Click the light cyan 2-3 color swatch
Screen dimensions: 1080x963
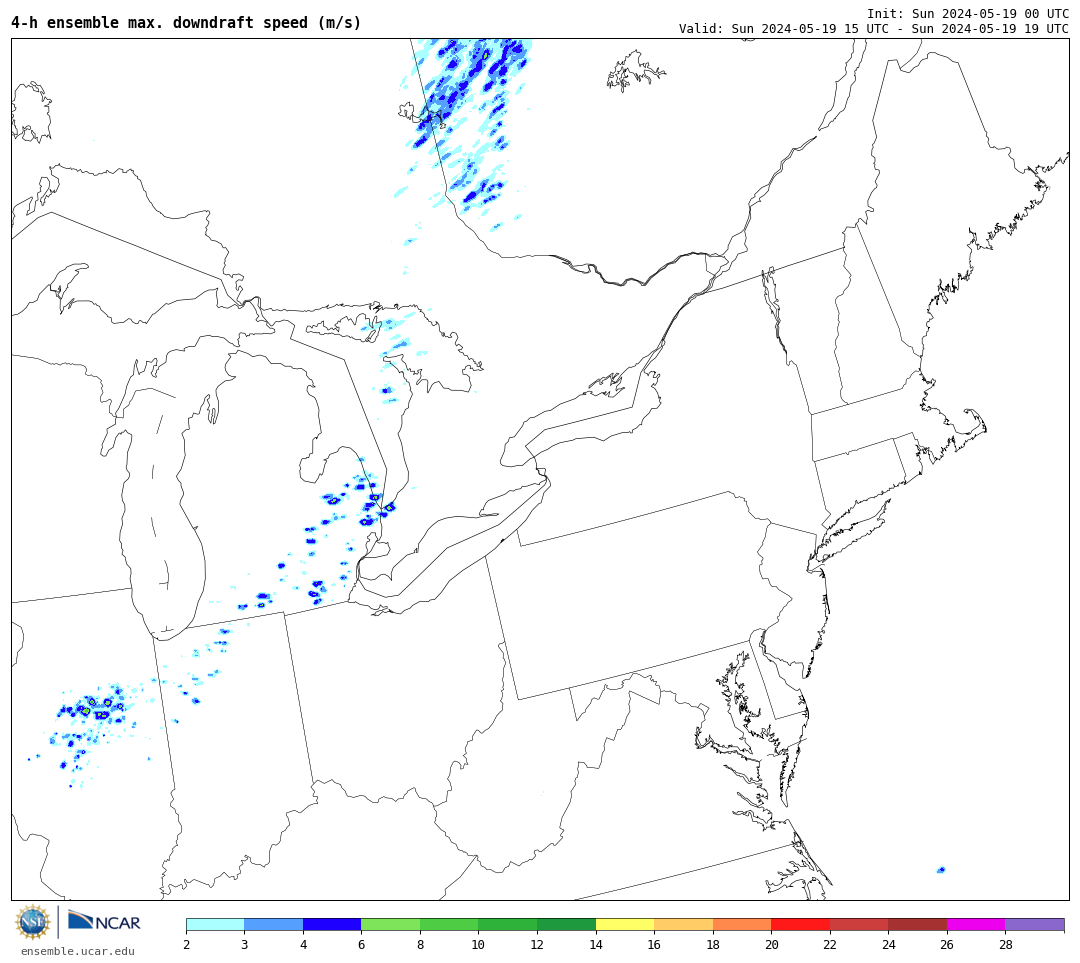tap(216, 924)
